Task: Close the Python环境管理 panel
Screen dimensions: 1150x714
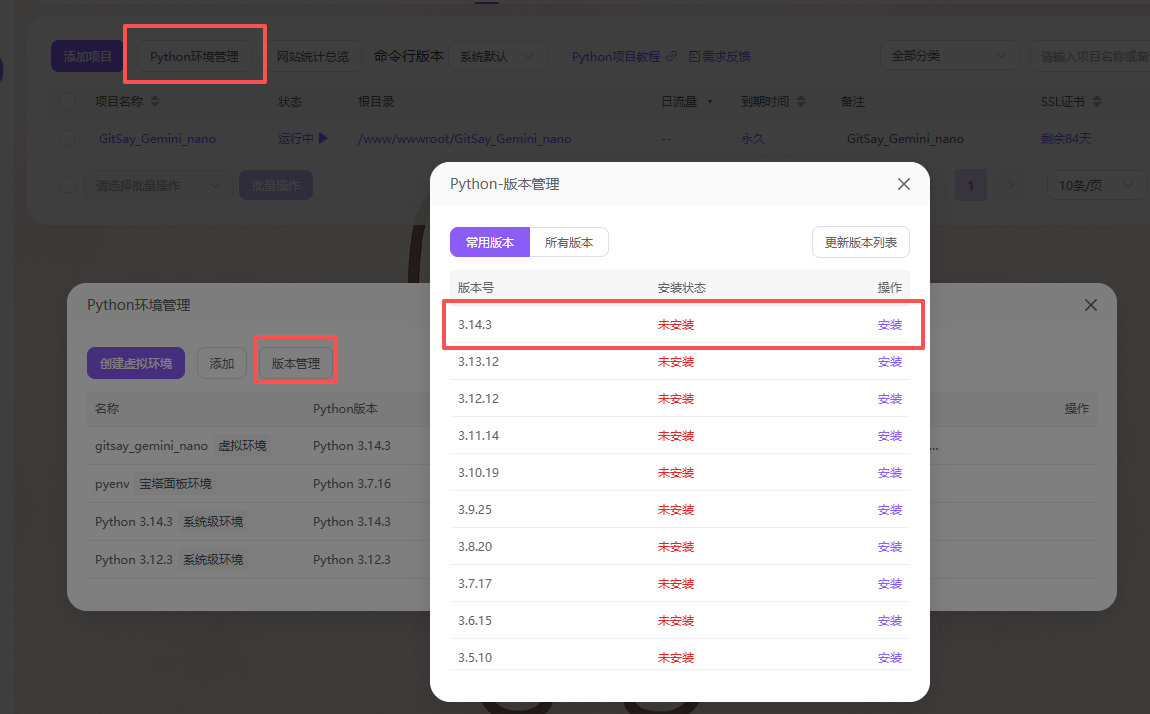Action: [x=1091, y=305]
